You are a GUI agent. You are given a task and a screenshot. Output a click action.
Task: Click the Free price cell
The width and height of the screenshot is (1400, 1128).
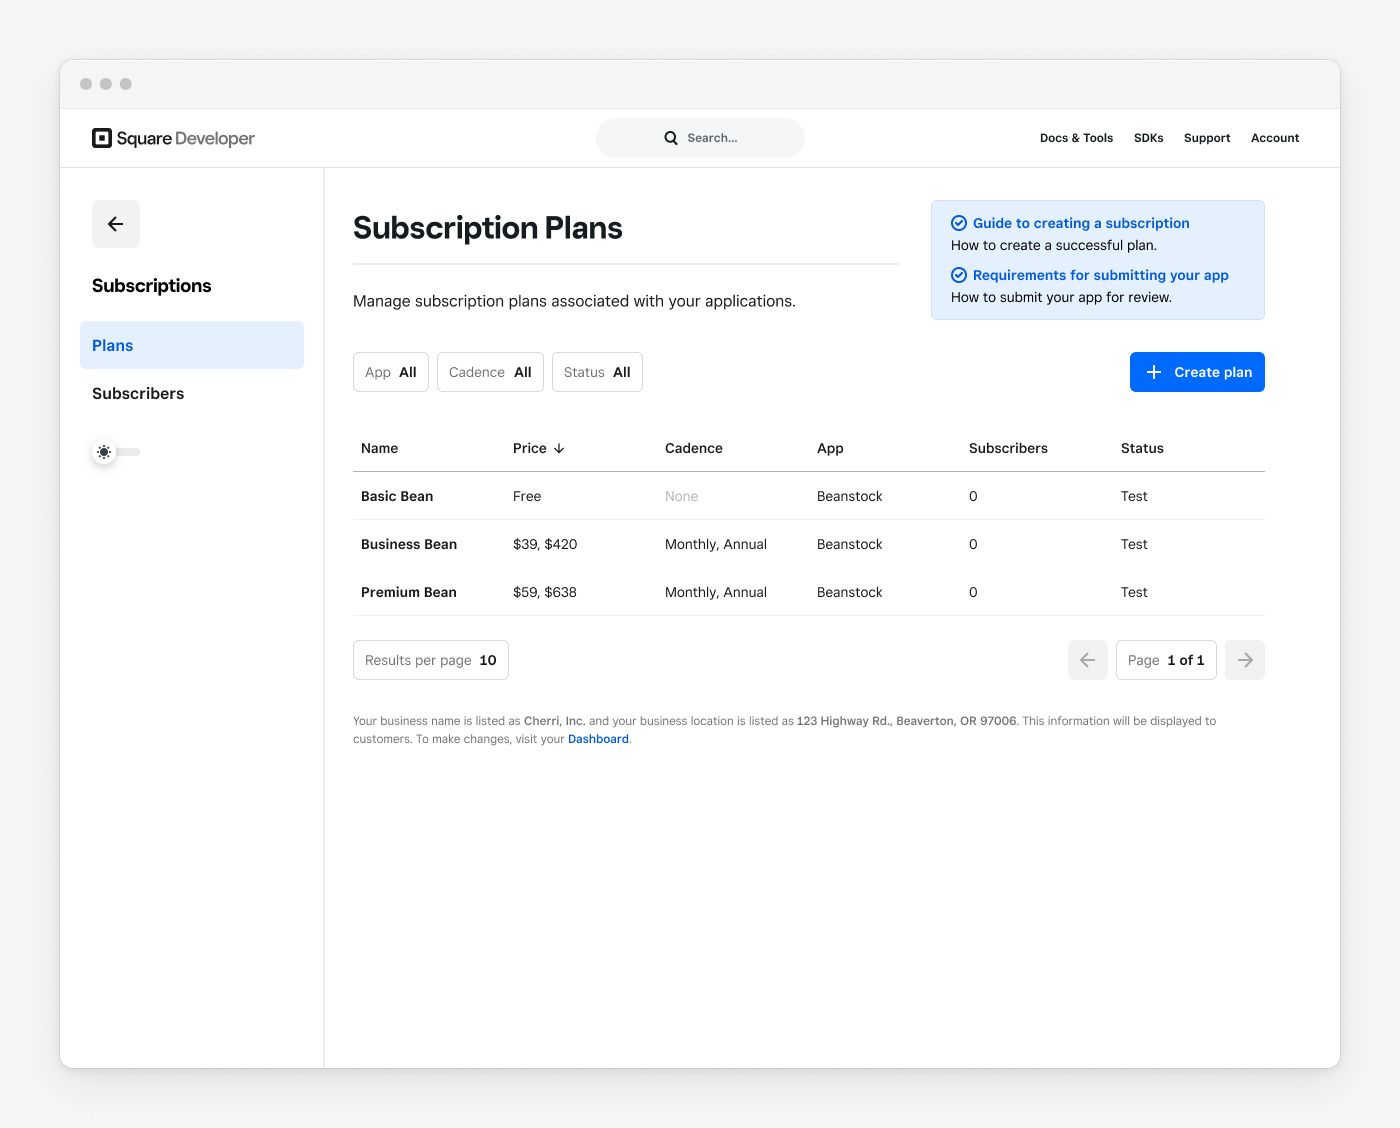pyautogui.click(x=527, y=496)
